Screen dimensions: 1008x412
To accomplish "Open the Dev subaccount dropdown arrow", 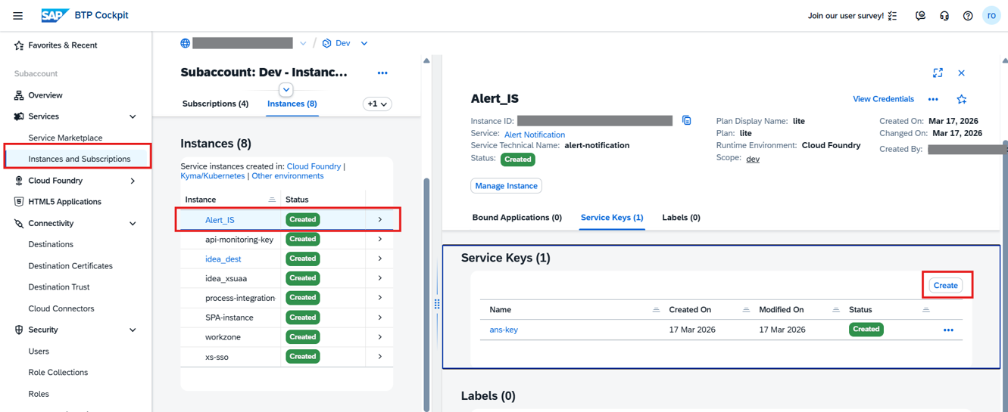I will pyautogui.click(x=364, y=43).
